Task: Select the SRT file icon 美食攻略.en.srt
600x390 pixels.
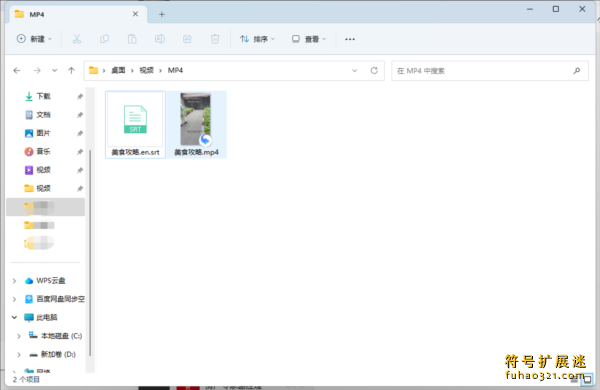Action: 135,119
